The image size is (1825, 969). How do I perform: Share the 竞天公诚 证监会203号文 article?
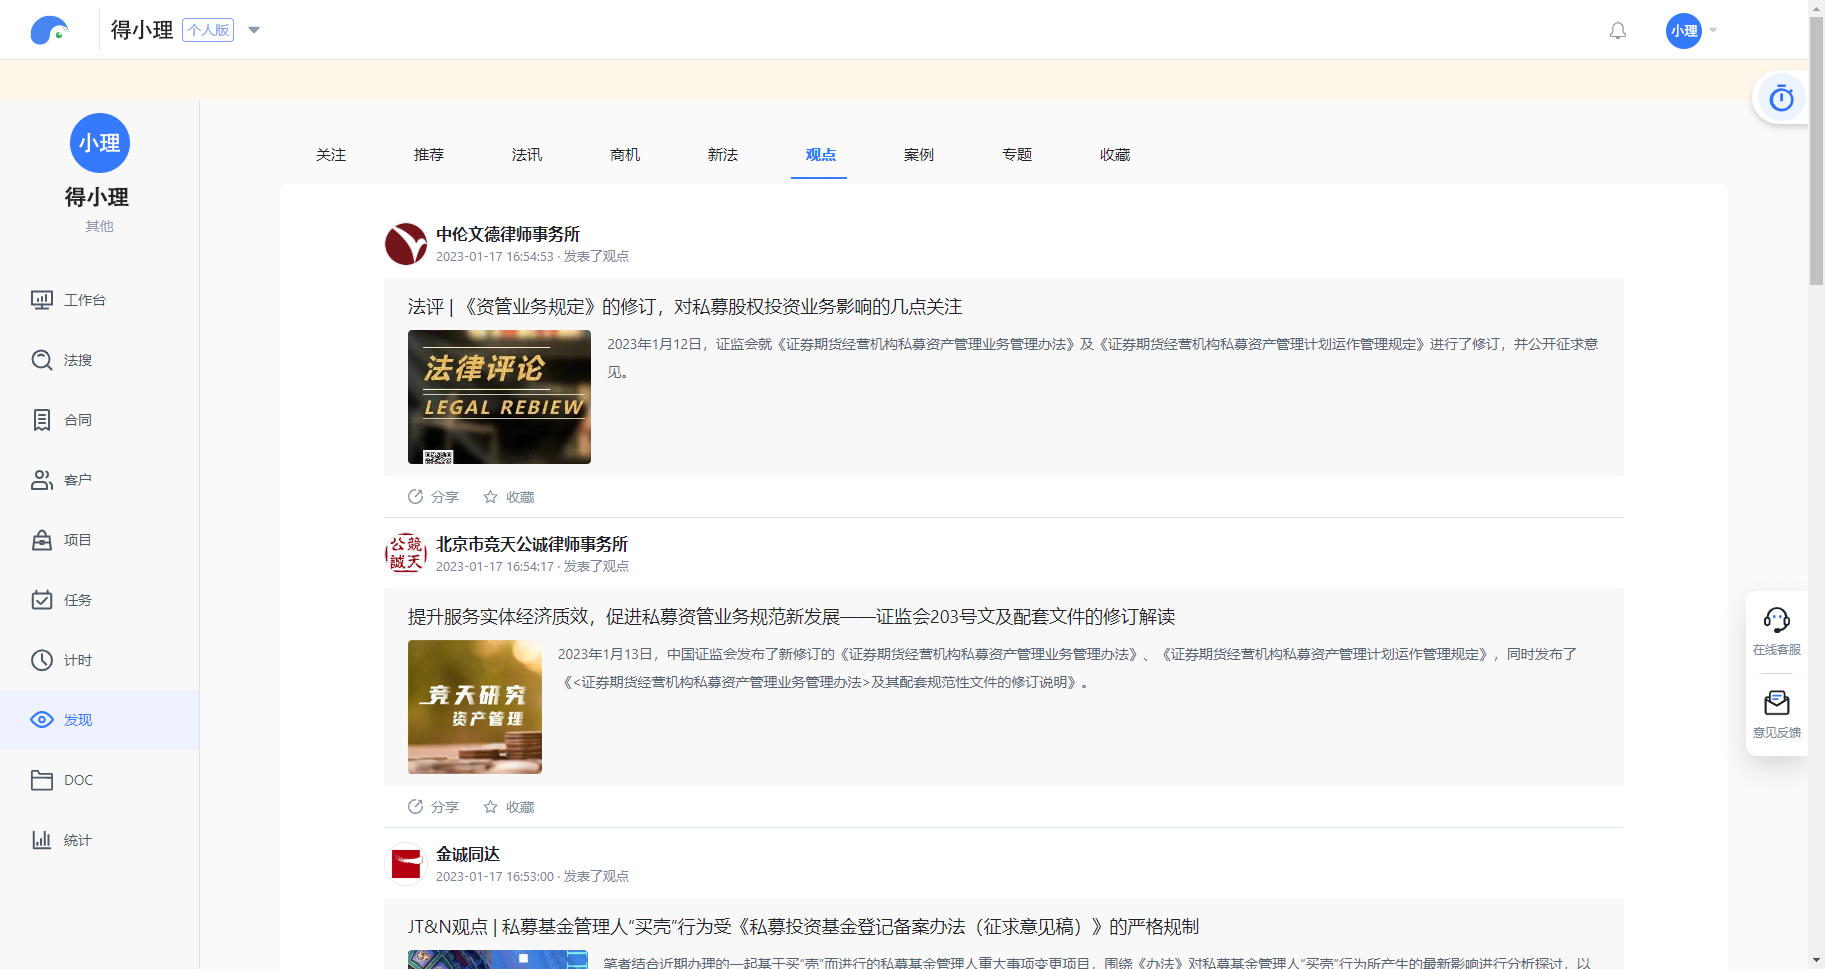click(x=433, y=807)
